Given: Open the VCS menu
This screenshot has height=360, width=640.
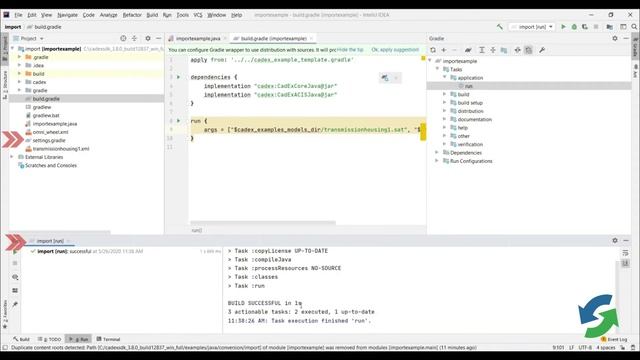Looking at the screenshot, I should tap(198, 15).
